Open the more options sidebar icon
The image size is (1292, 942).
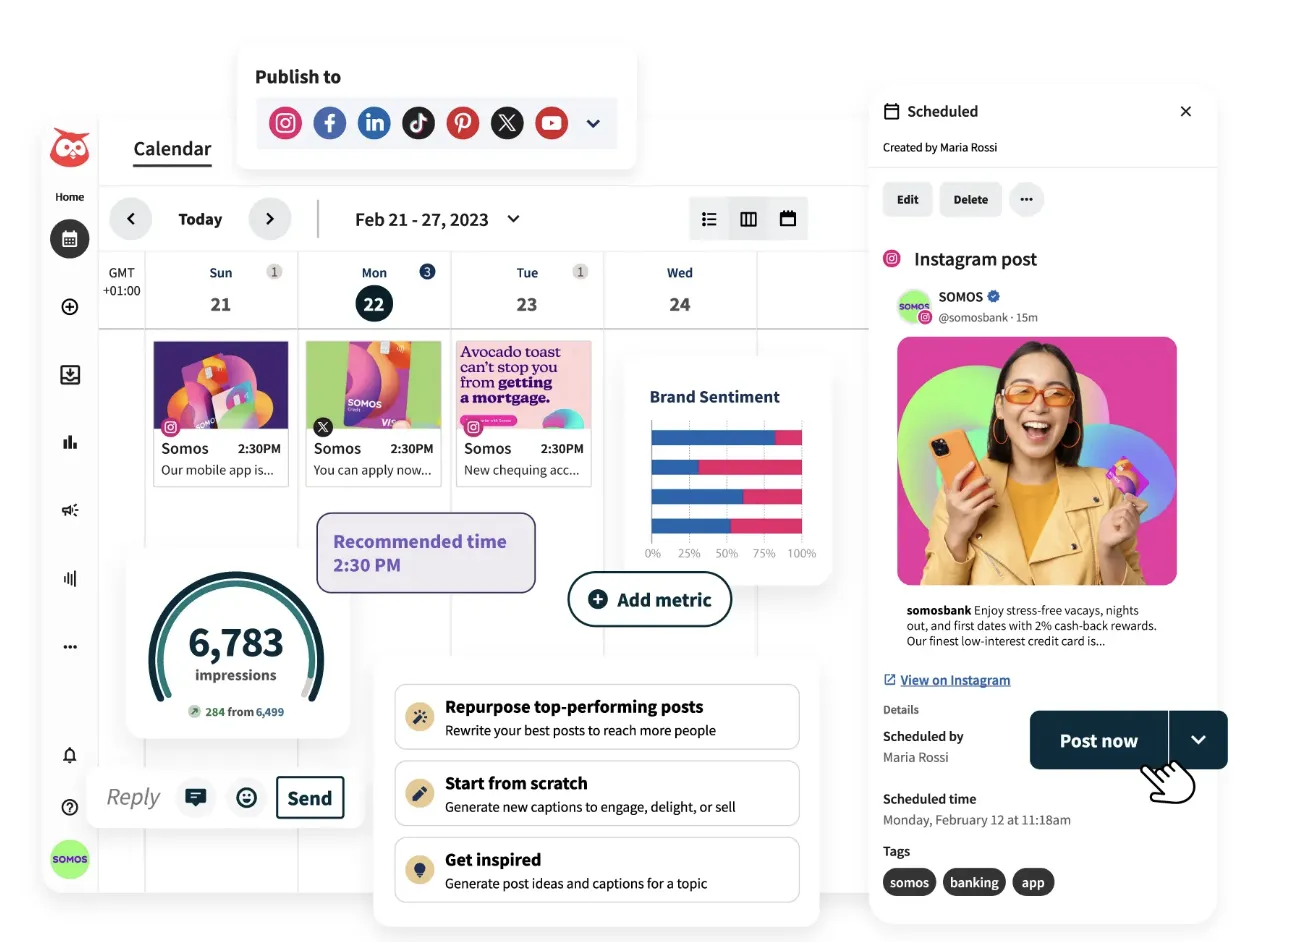[70, 647]
